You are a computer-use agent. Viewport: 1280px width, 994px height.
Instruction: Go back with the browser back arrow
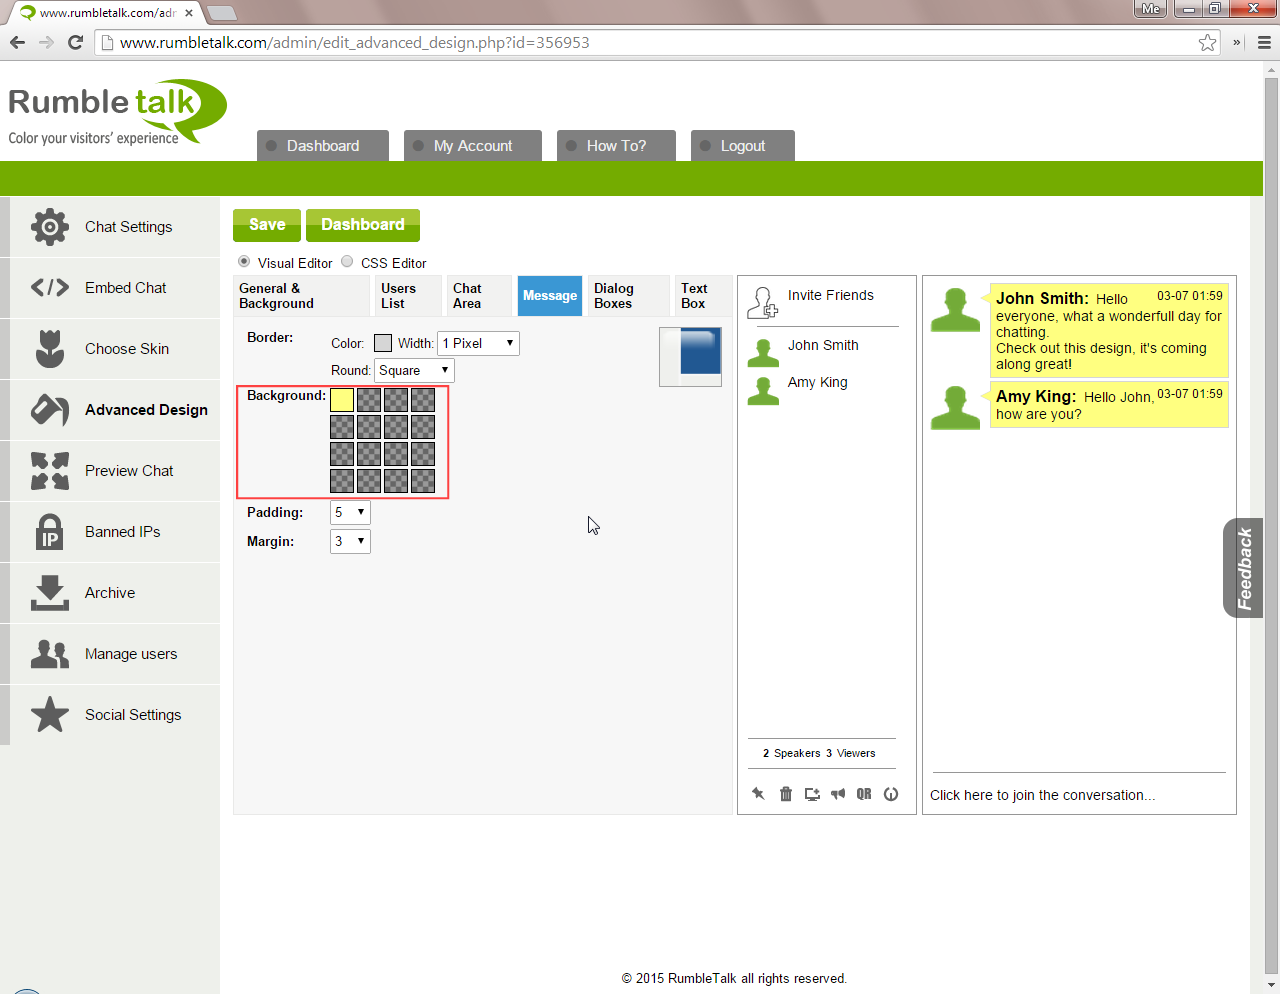17,42
